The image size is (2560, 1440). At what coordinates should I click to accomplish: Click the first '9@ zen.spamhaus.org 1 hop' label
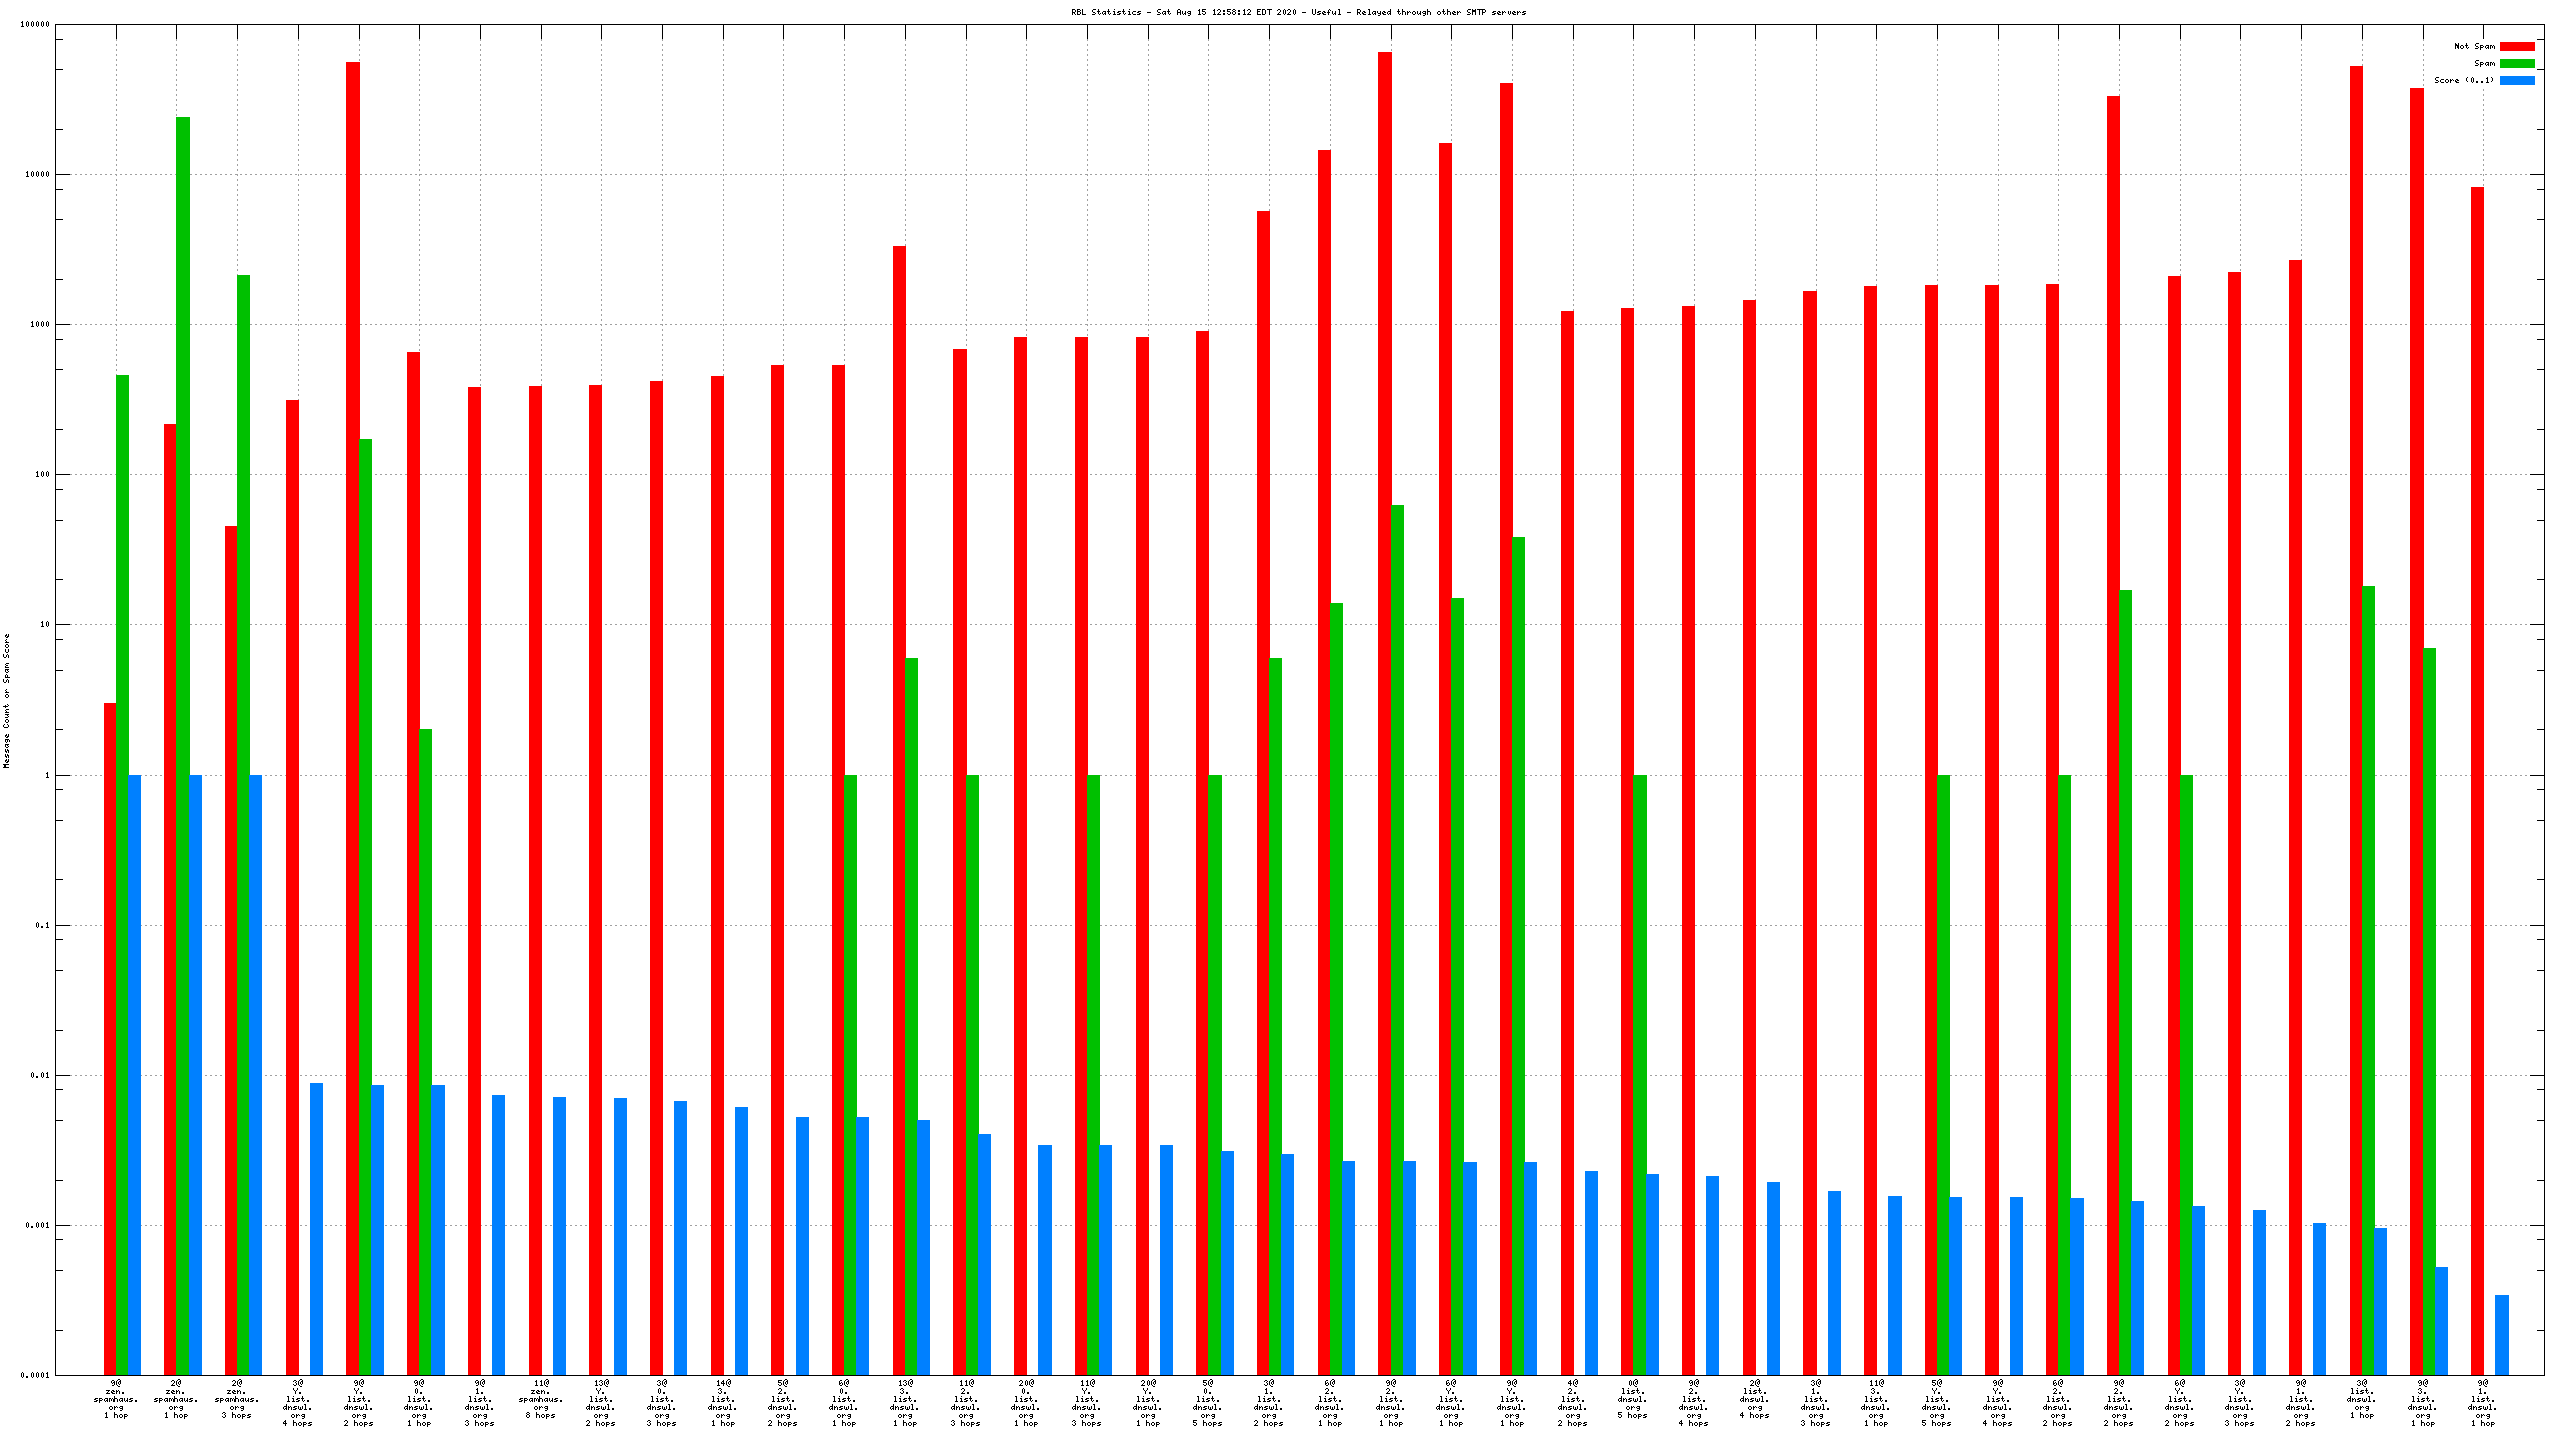tap(116, 1399)
